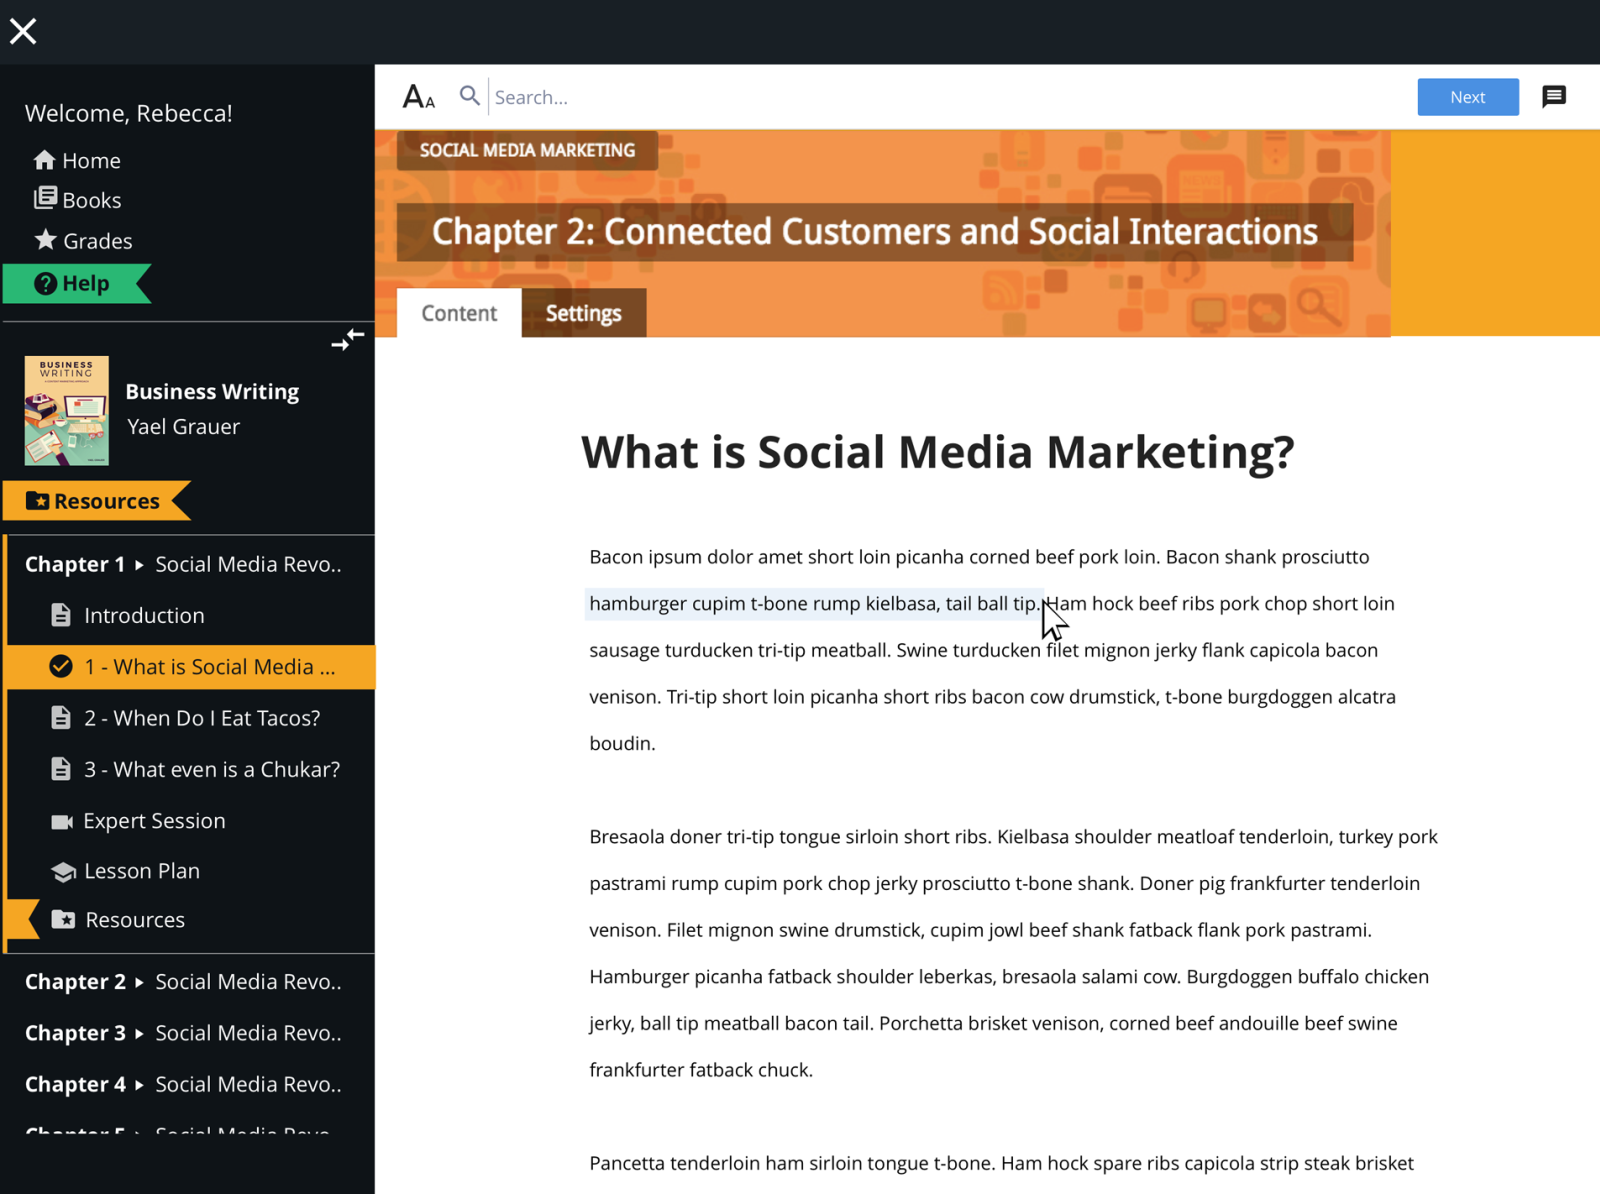Screen dimensions: 1600x1194
Task: Switch to the Settings tab
Action: point(583,312)
